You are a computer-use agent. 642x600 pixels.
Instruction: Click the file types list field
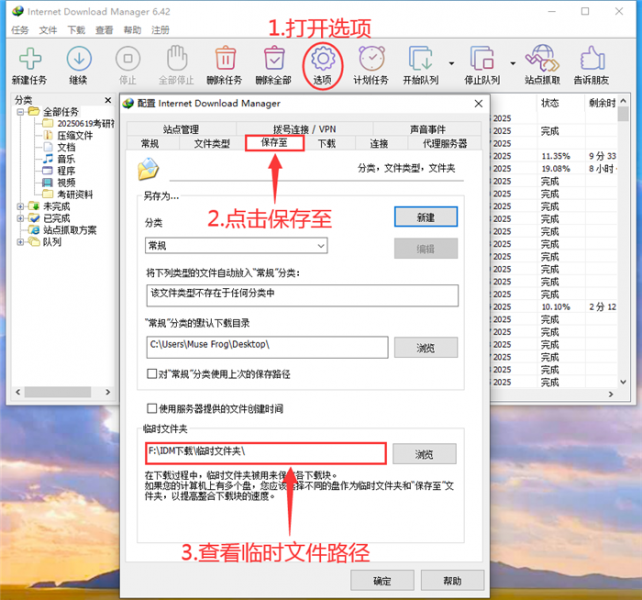302,295
